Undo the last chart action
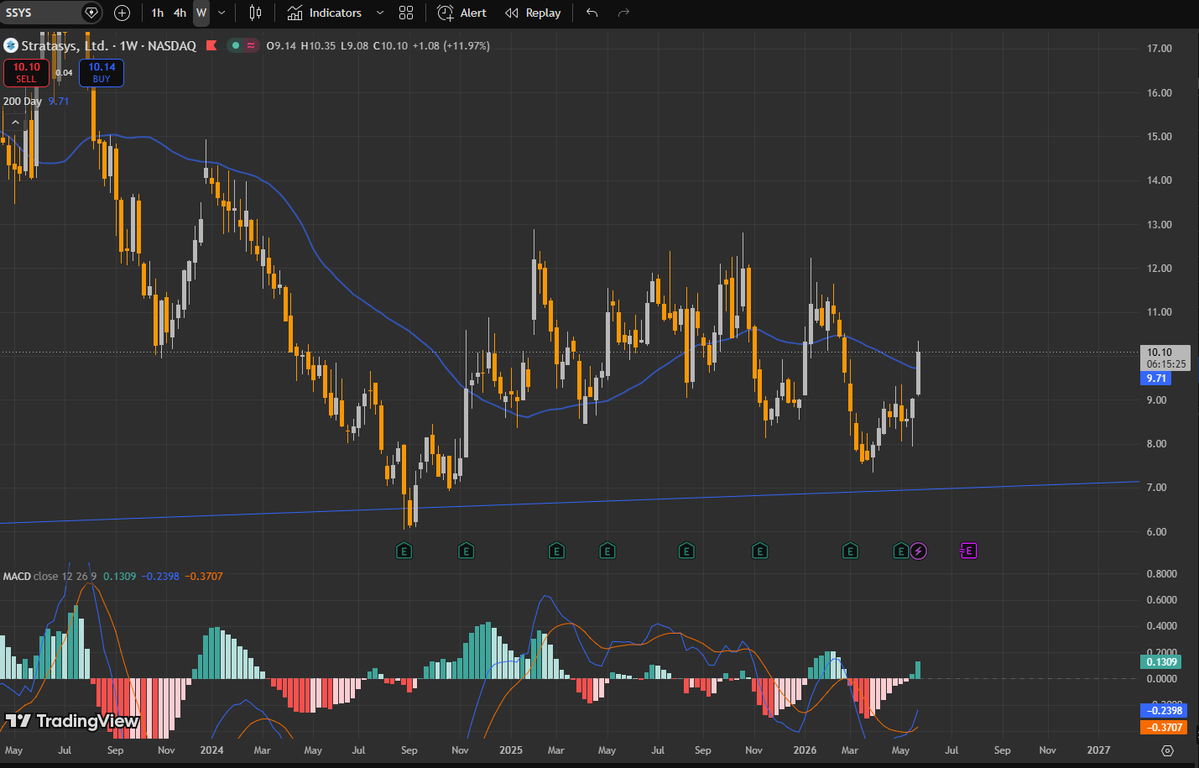 coord(592,13)
